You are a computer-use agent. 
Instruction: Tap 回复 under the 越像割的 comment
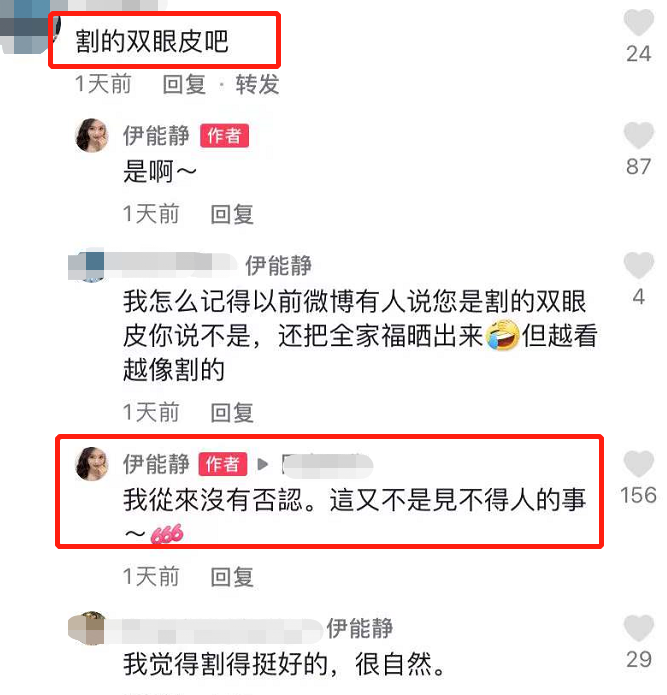pyautogui.click(x=232, y=413)
